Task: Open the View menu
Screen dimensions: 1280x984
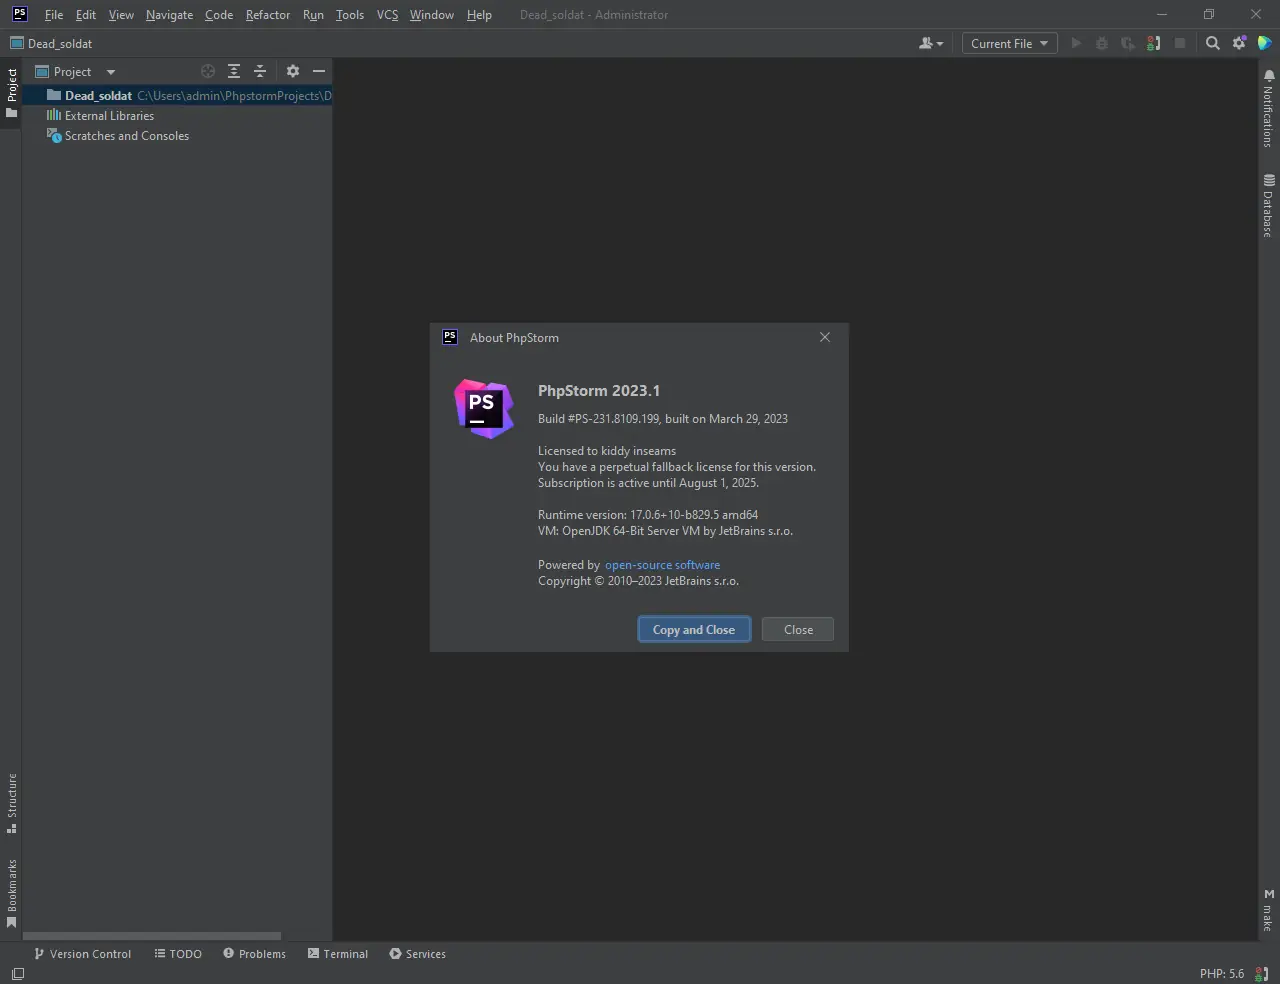Action: [x=121, y=15]
